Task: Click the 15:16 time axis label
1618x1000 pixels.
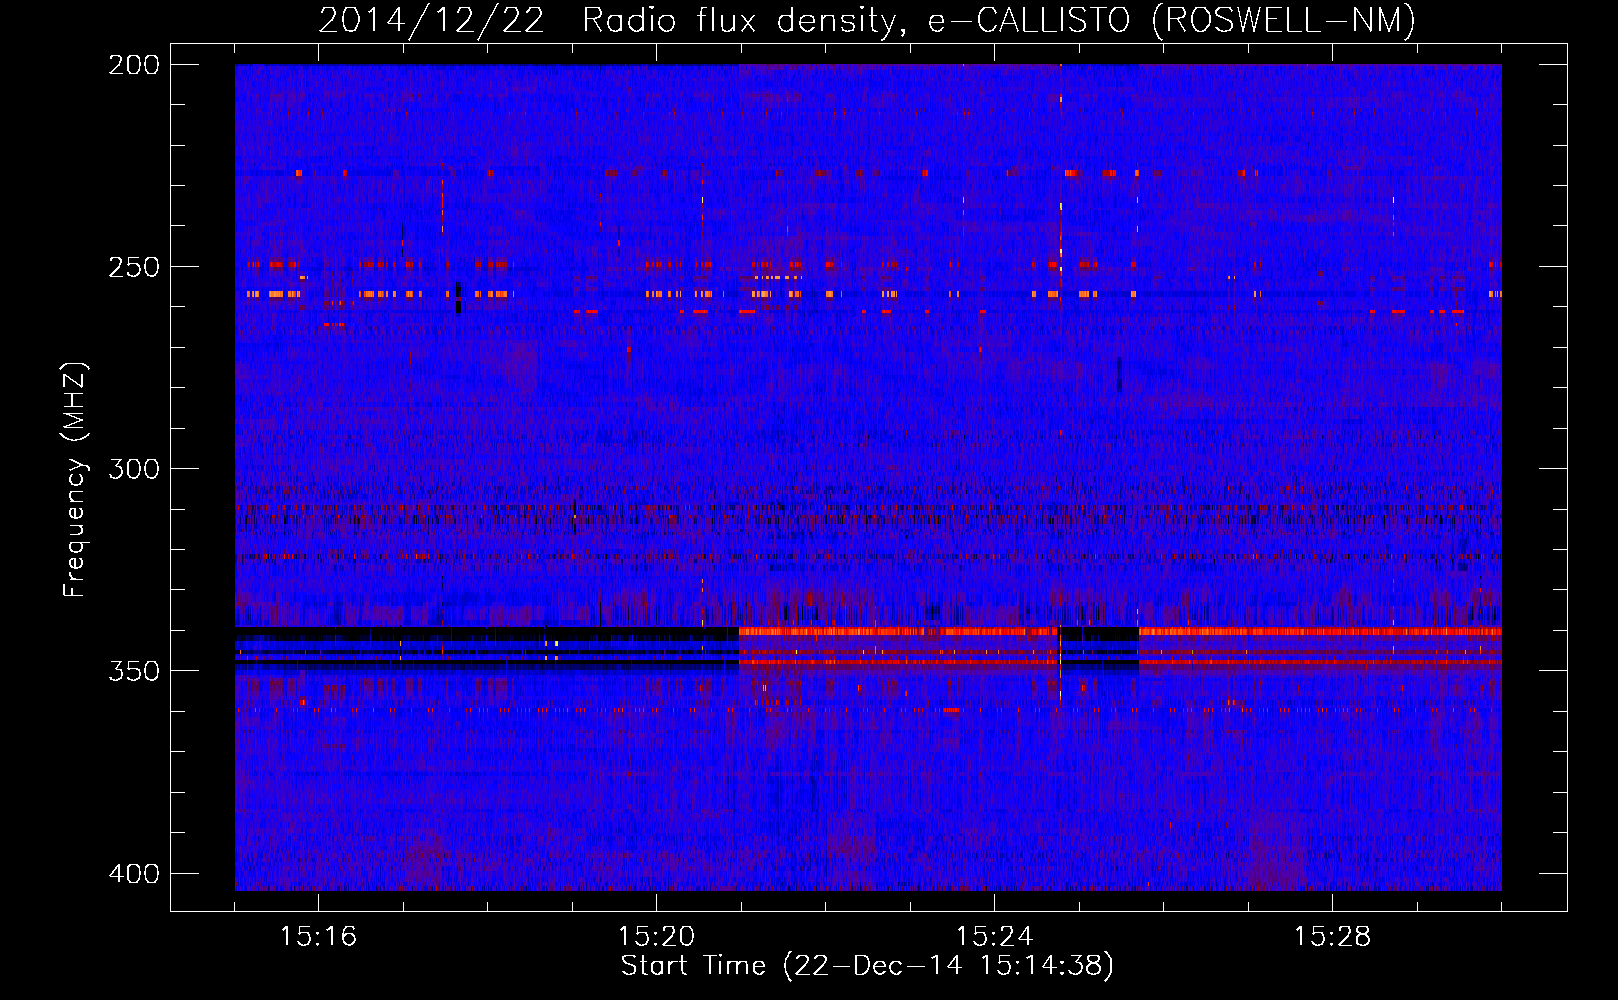Action: coord(318,937)
